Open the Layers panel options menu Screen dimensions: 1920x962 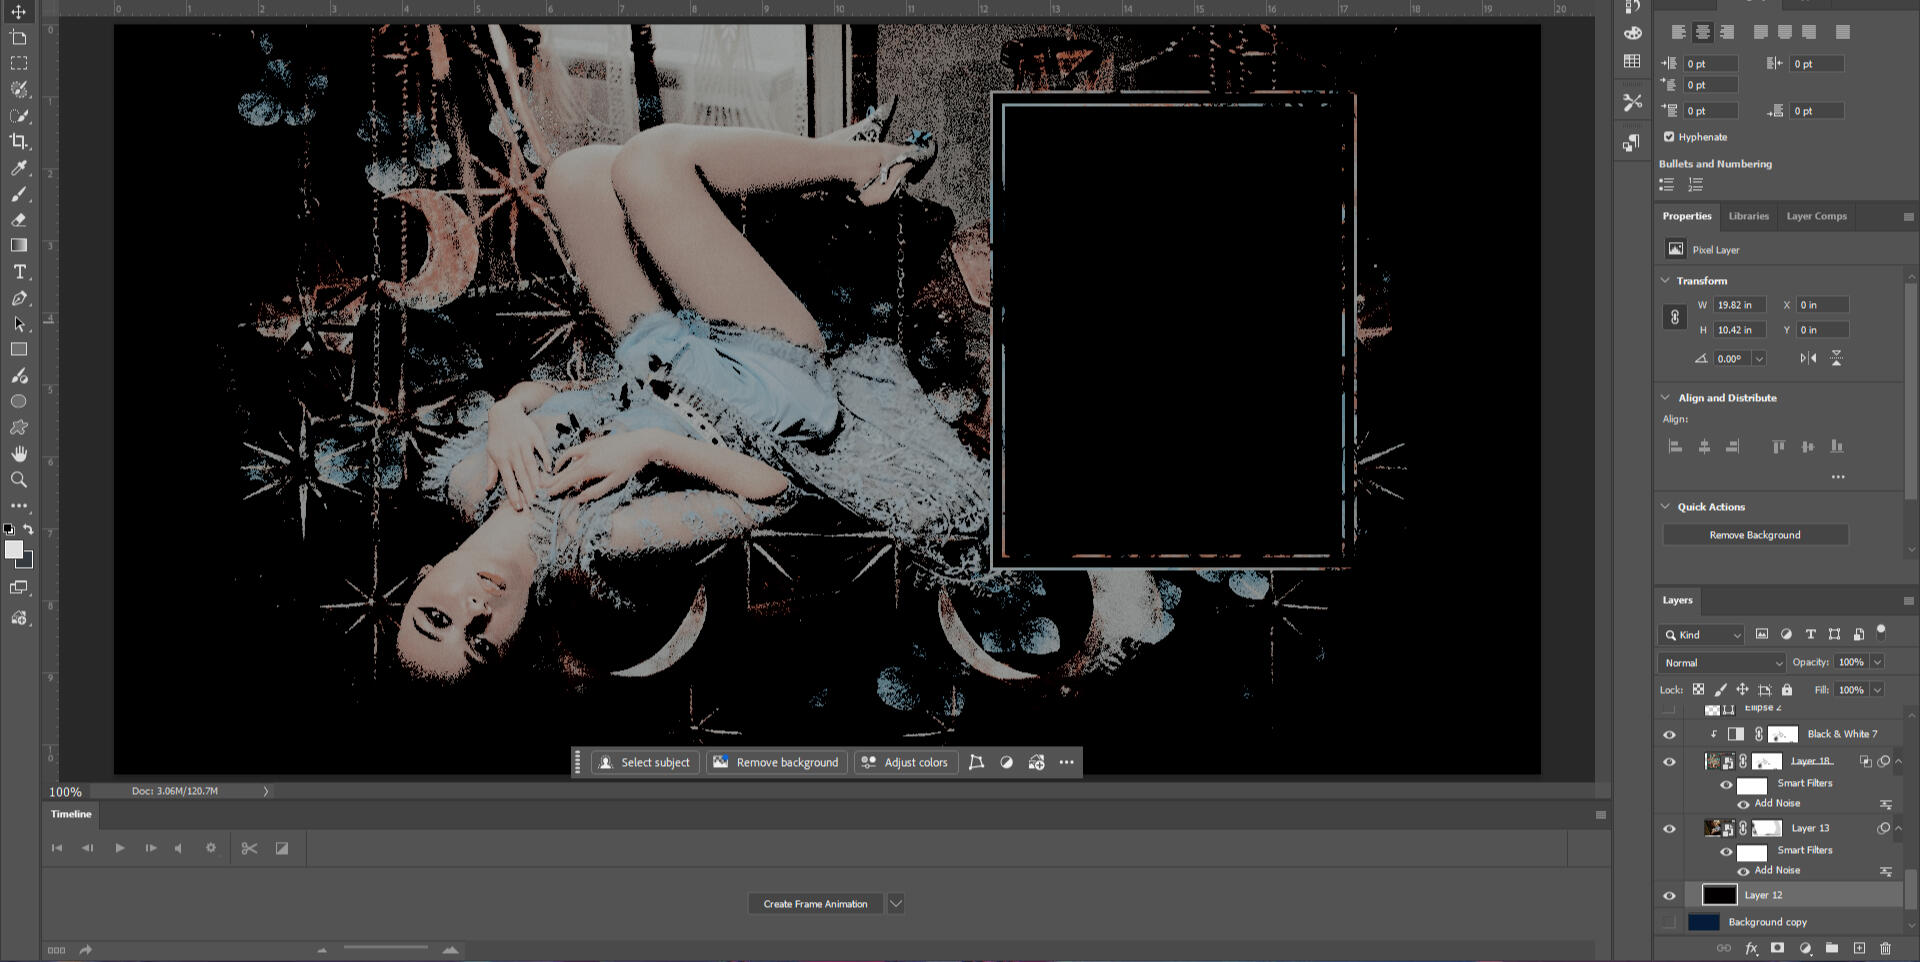1908,601
